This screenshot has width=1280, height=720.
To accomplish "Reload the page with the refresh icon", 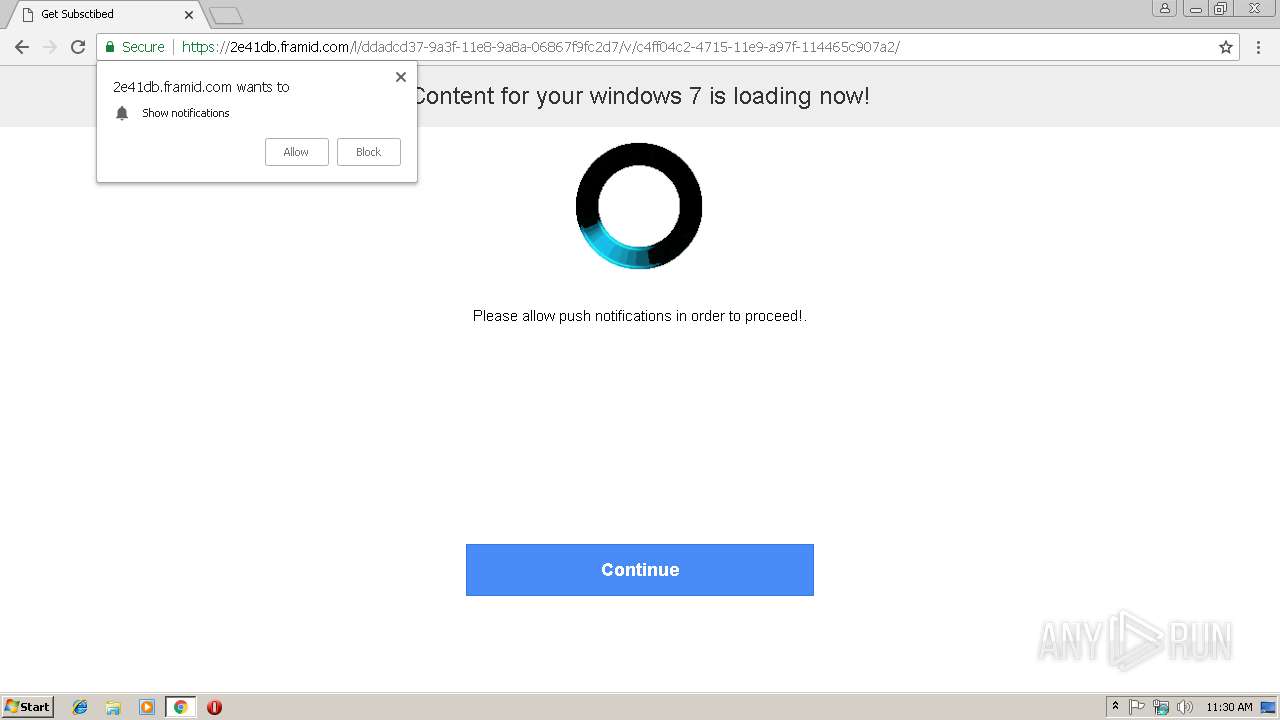I will [x=78, y=47].
